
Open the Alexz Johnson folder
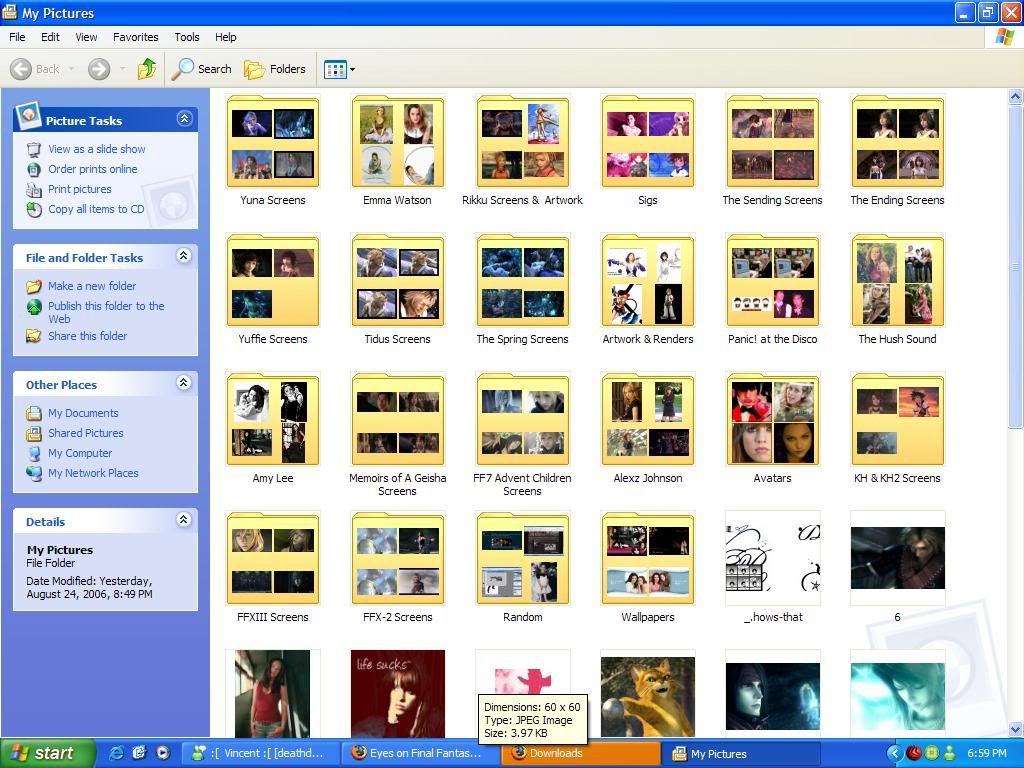(x=648, y=419)
